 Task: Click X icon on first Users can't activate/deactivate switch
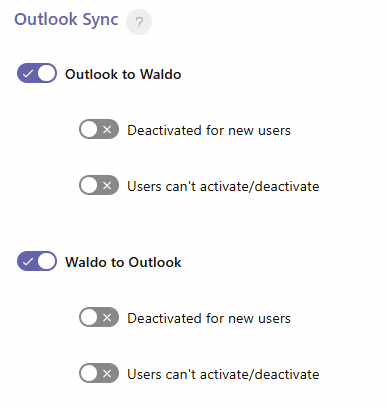(107, 185)
